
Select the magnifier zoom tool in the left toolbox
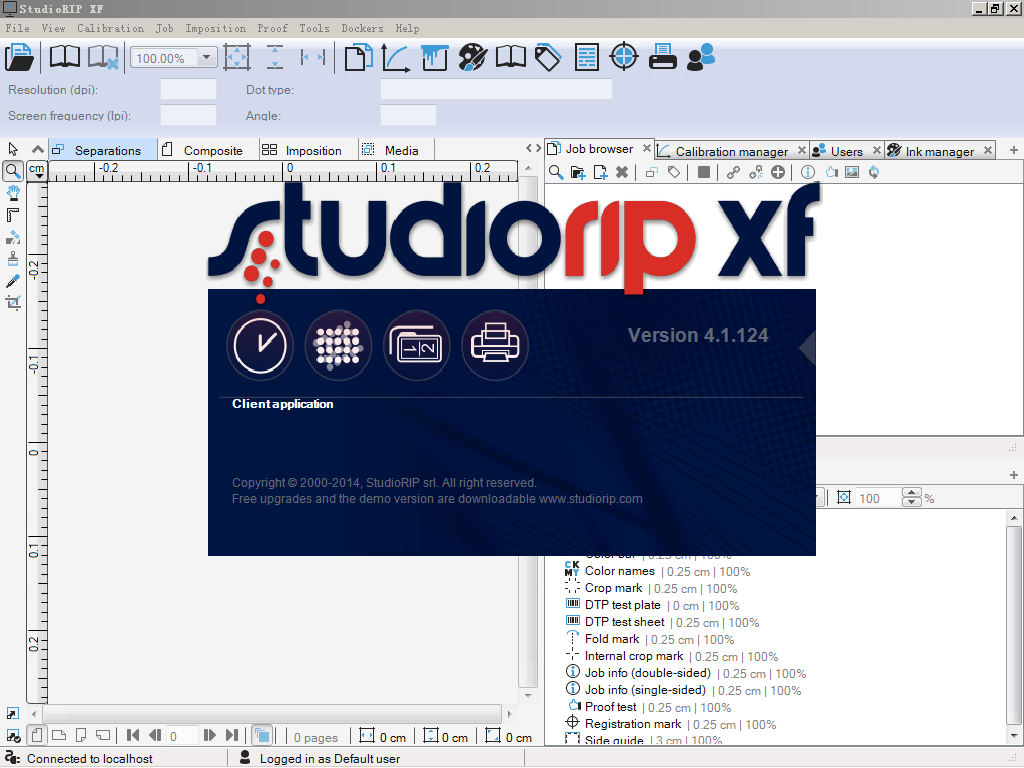(12, 171)
